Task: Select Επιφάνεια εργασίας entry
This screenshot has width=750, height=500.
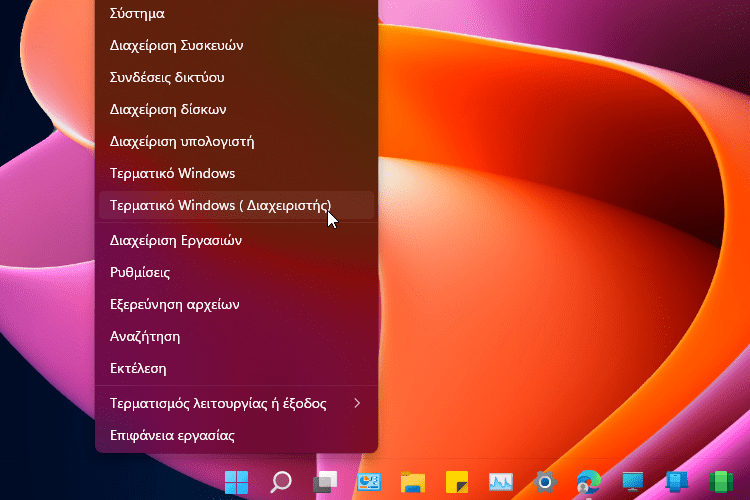Action: (x=236, y=435)
